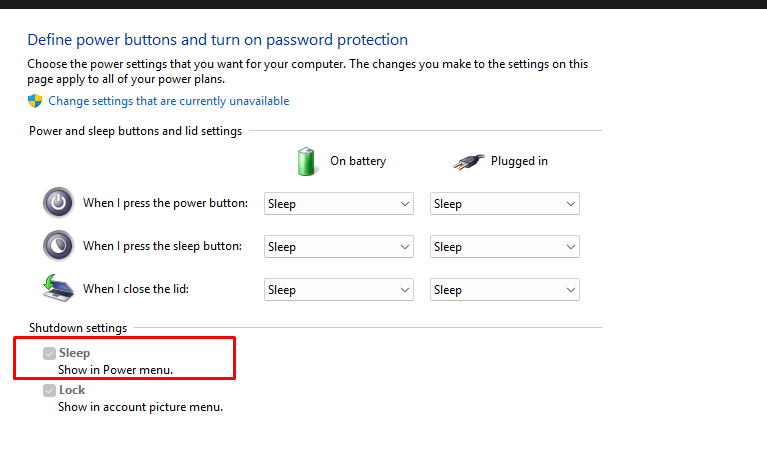Viewport: 767px width, 466px height.
Task: Click the power button icon
Action: pos(59,203)
